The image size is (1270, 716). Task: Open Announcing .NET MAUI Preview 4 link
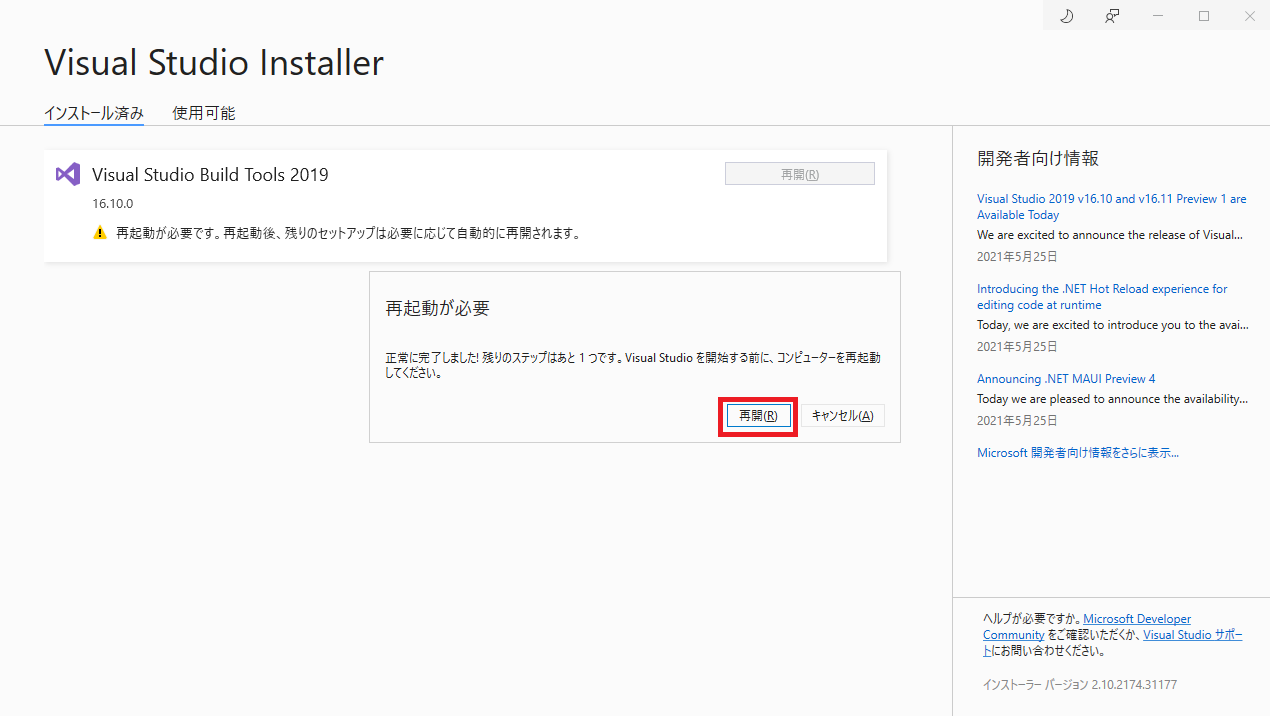[x=1065, y=379]
